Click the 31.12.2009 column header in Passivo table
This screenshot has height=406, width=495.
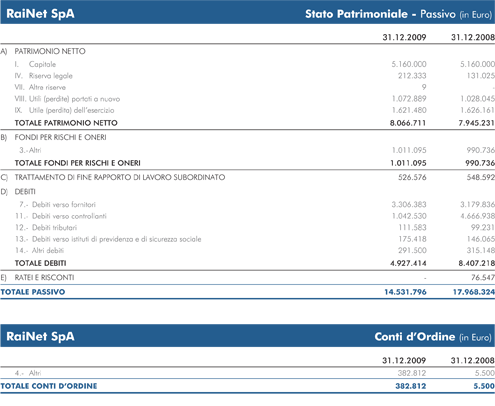pyautogui.click(x=404, y=37)
